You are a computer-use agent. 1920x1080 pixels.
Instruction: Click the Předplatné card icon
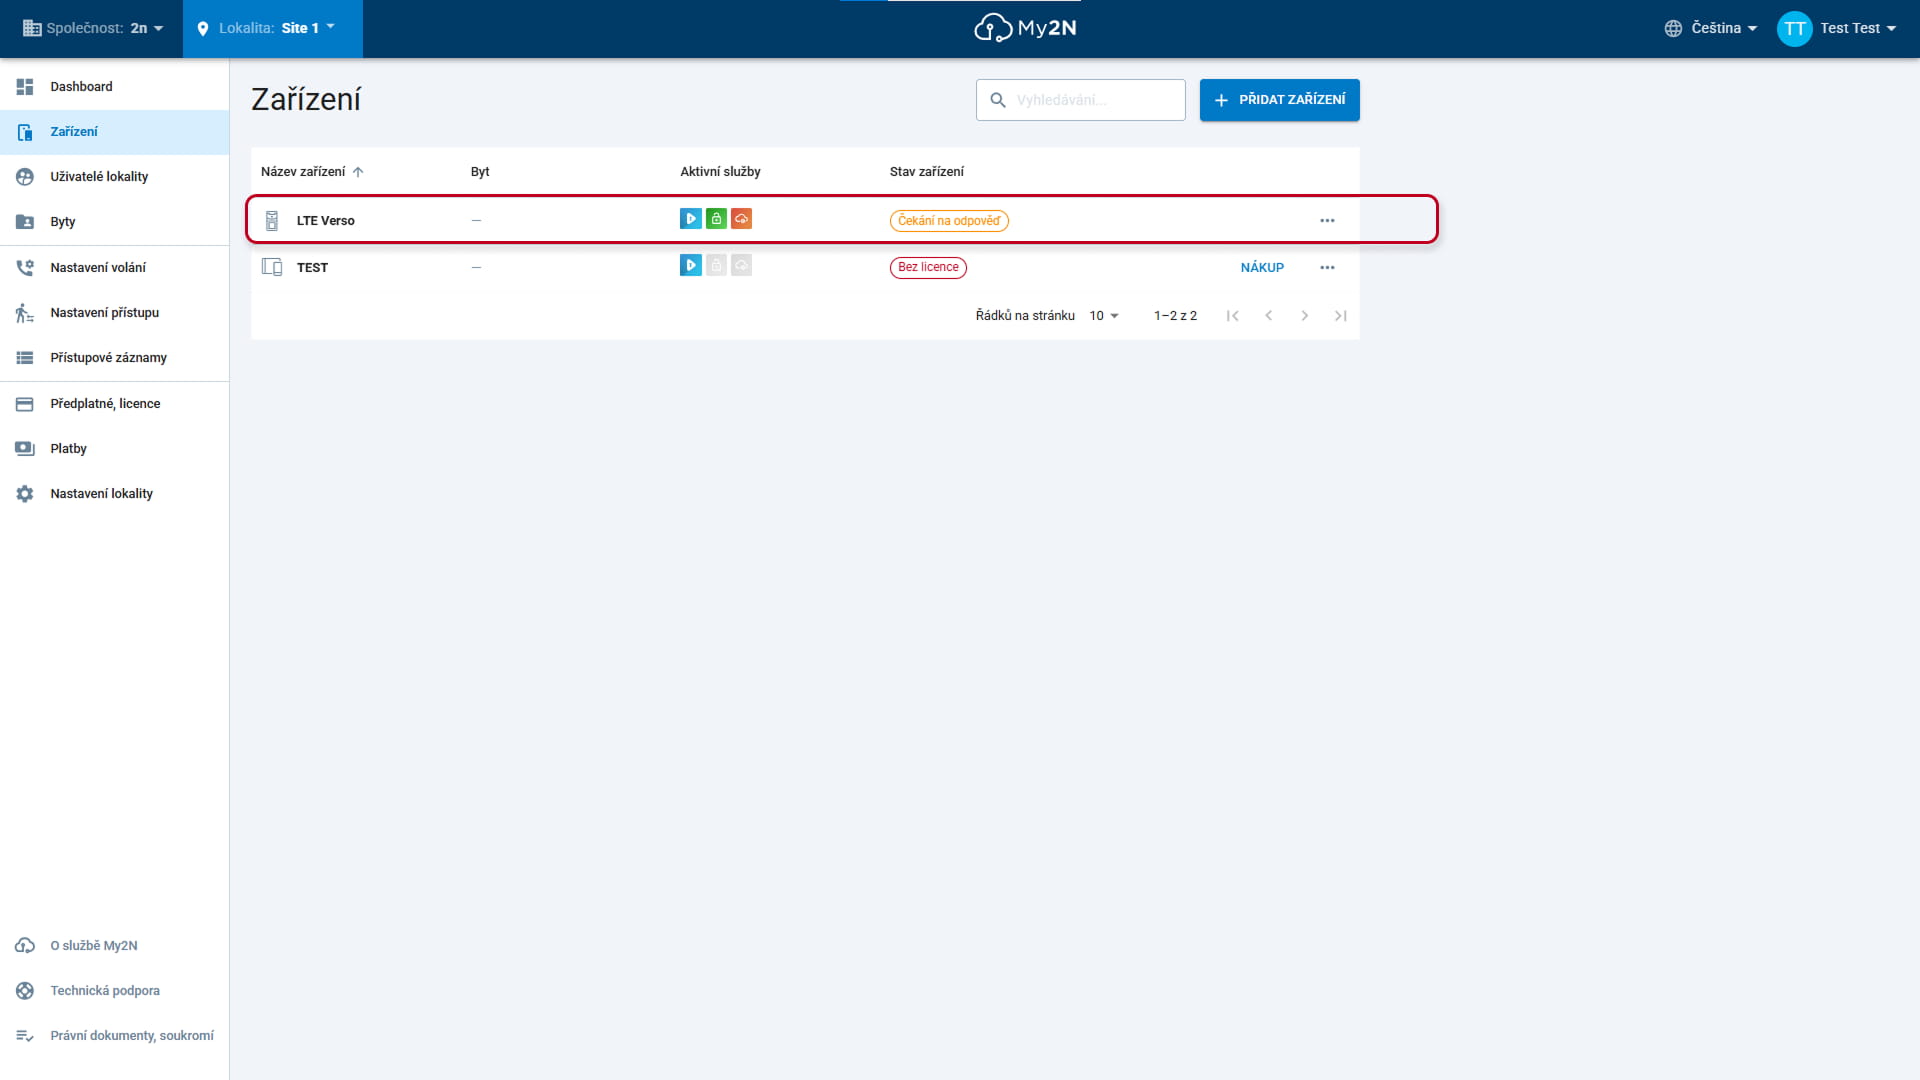(x=25, y=404)
